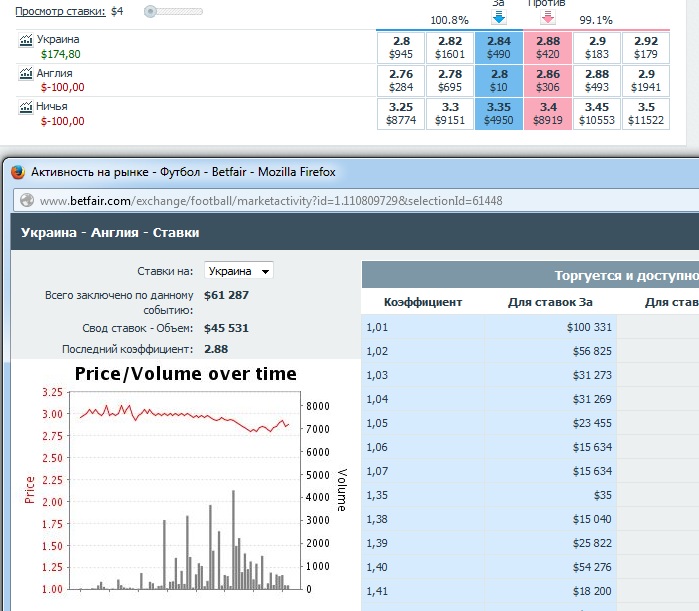Click the betfair.com address bar field
699x611 pixels.
tap(357, 201)
